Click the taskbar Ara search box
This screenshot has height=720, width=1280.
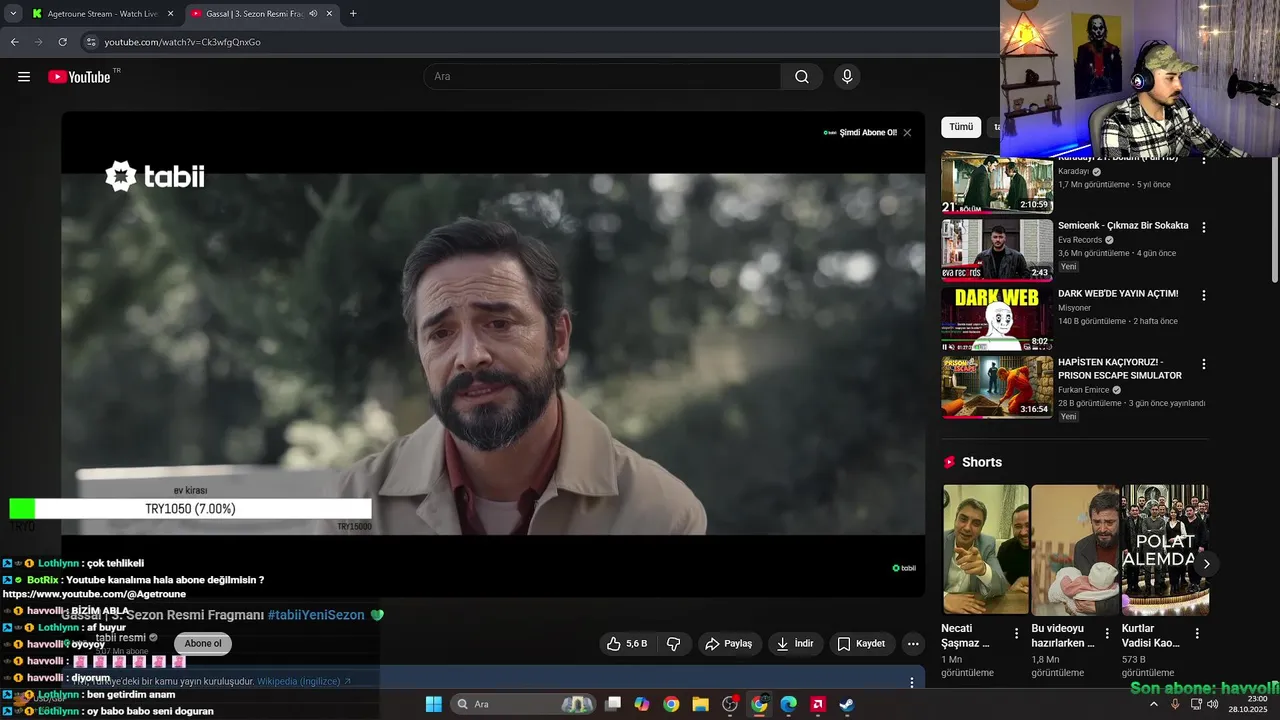pyautogui.click(x=524, y=704)
